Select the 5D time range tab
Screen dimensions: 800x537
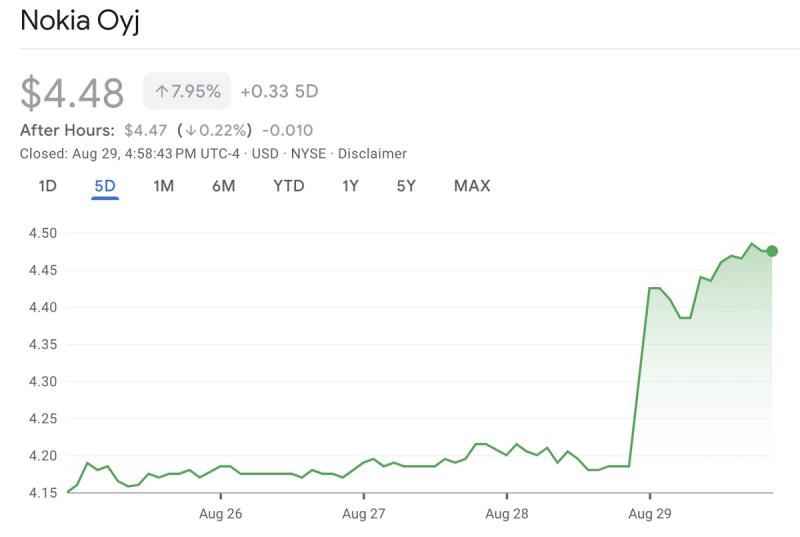[105, 186]
